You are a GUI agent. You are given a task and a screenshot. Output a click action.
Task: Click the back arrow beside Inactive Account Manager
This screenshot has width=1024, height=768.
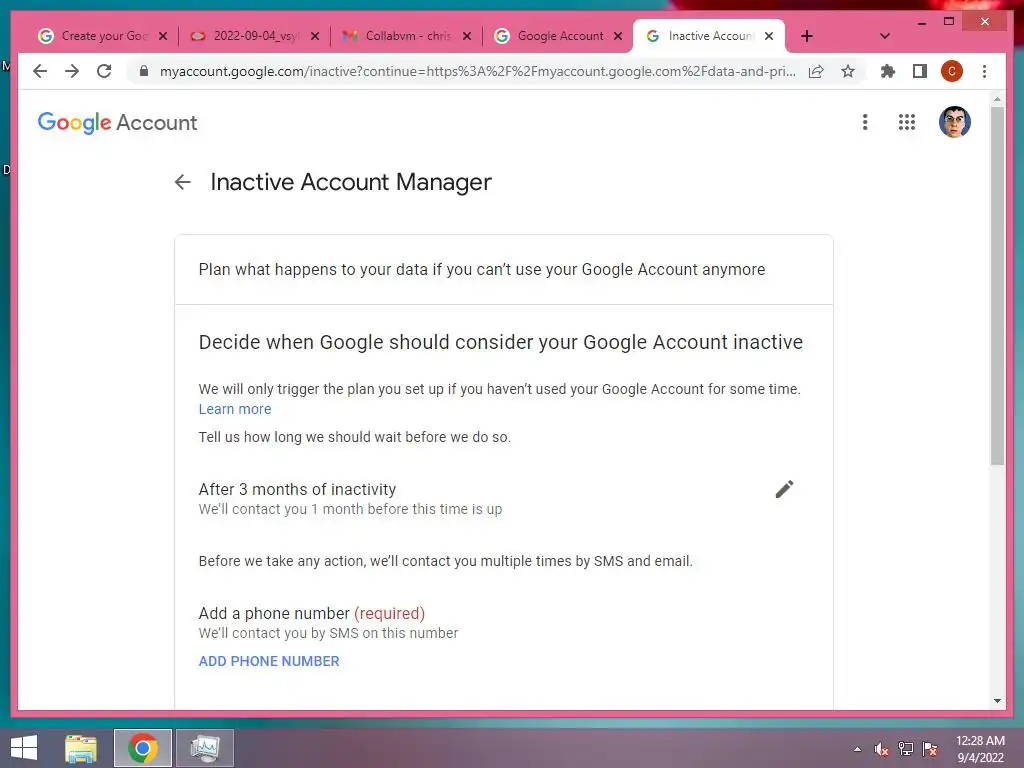tap(183, 182)
